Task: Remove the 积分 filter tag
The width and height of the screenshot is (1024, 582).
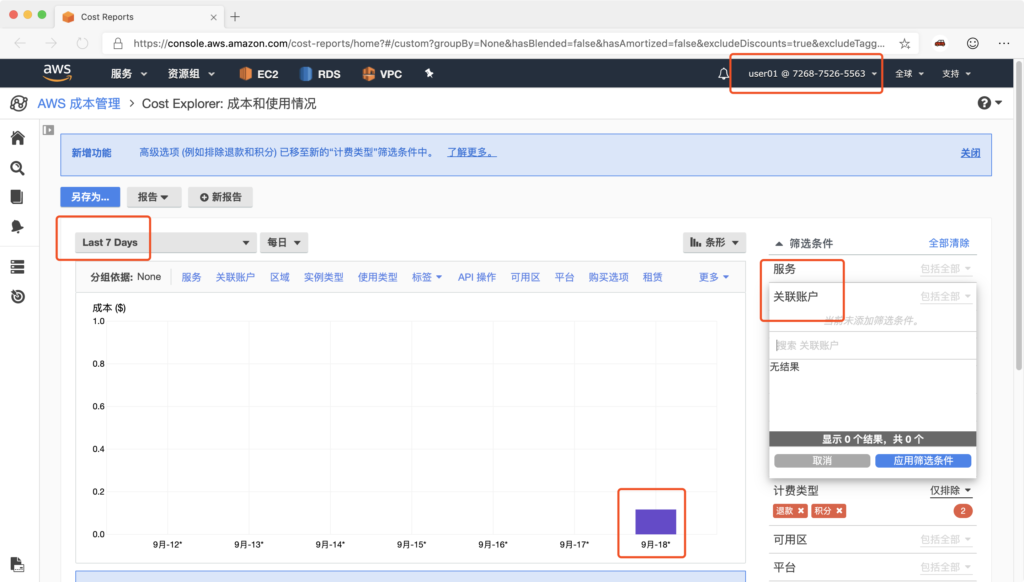Action: pos(839,511)
